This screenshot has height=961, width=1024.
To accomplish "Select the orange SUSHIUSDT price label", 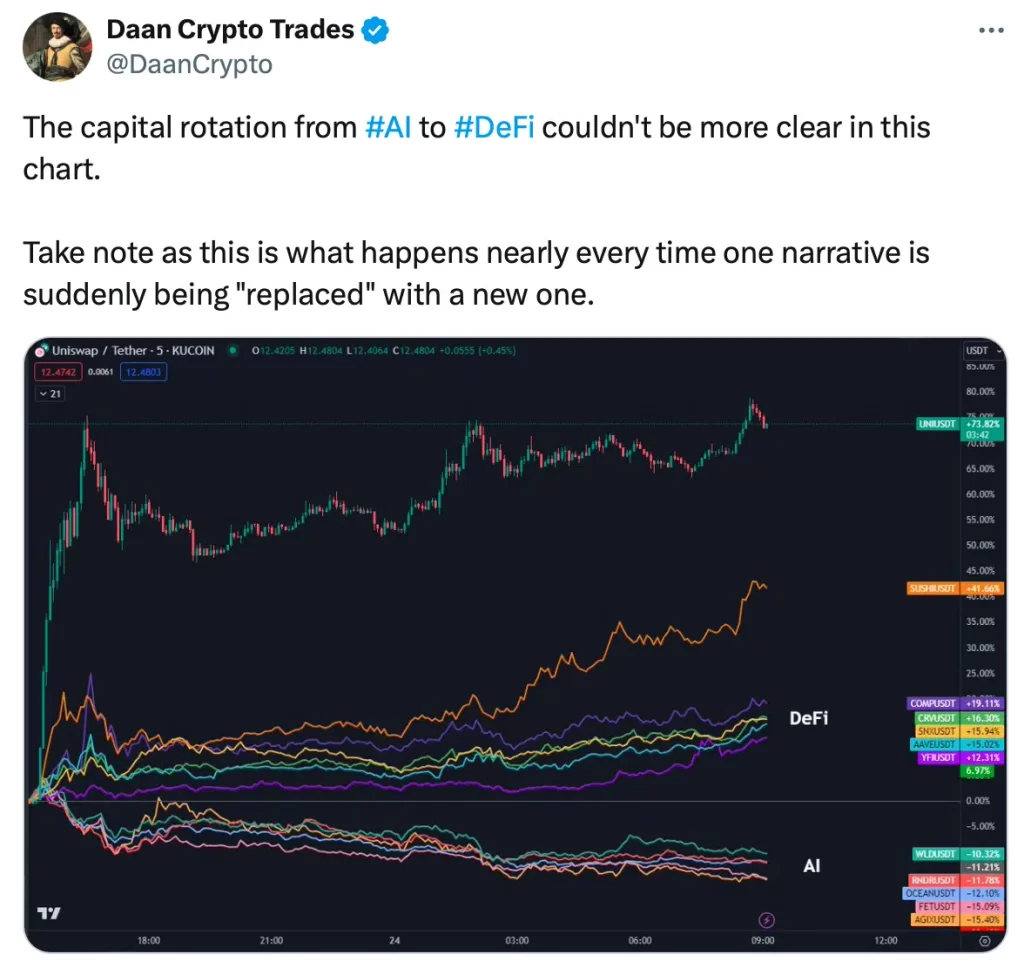I will (934, 589).
